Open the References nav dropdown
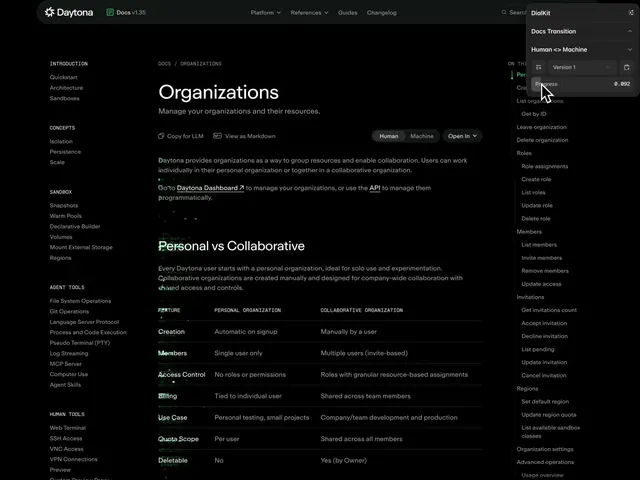The height and width of the screenshot is (480, 640). [x=309, y=13]
